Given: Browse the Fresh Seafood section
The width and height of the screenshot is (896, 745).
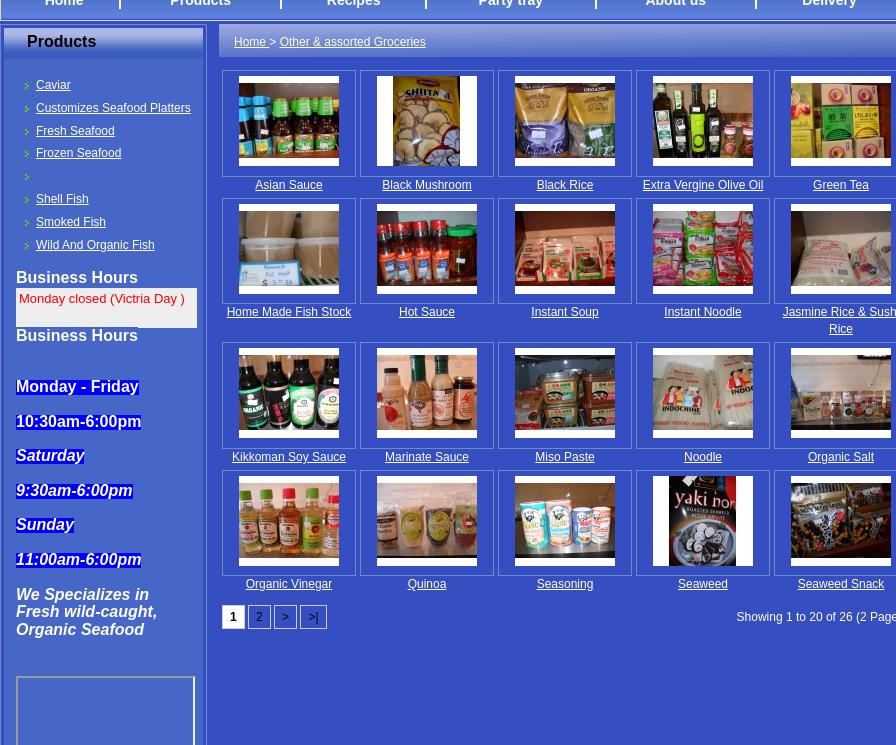Looking at the screenshot, I should point(75,131).
